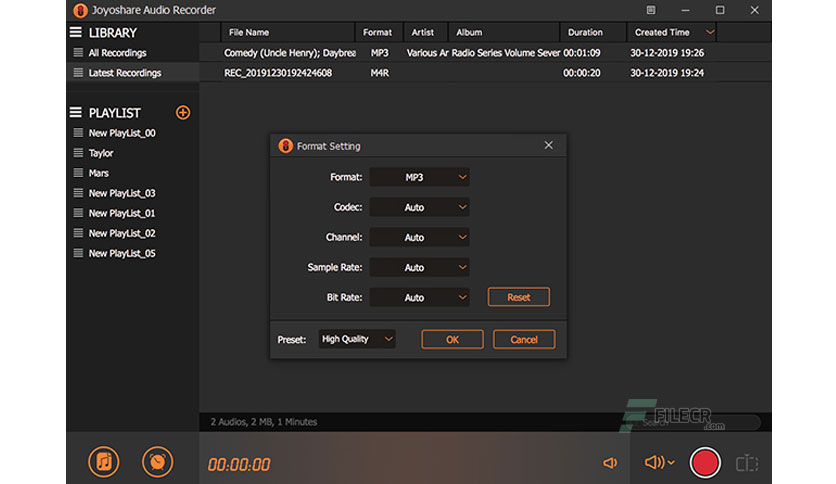Select All Recordings in library
This screenshot has width=836, height=484.
[x=133, y=53]
